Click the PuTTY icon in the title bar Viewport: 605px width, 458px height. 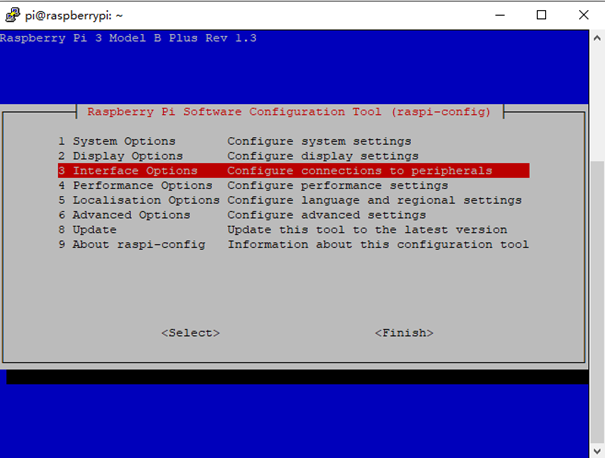click(12, 15)
